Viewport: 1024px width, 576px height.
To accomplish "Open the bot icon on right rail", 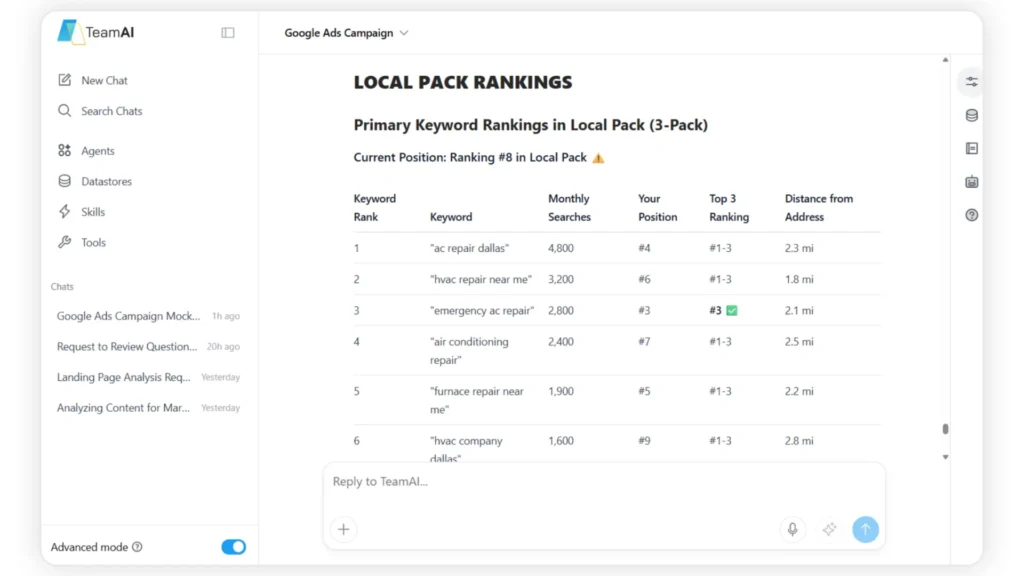I will click(x=972, y=182).
